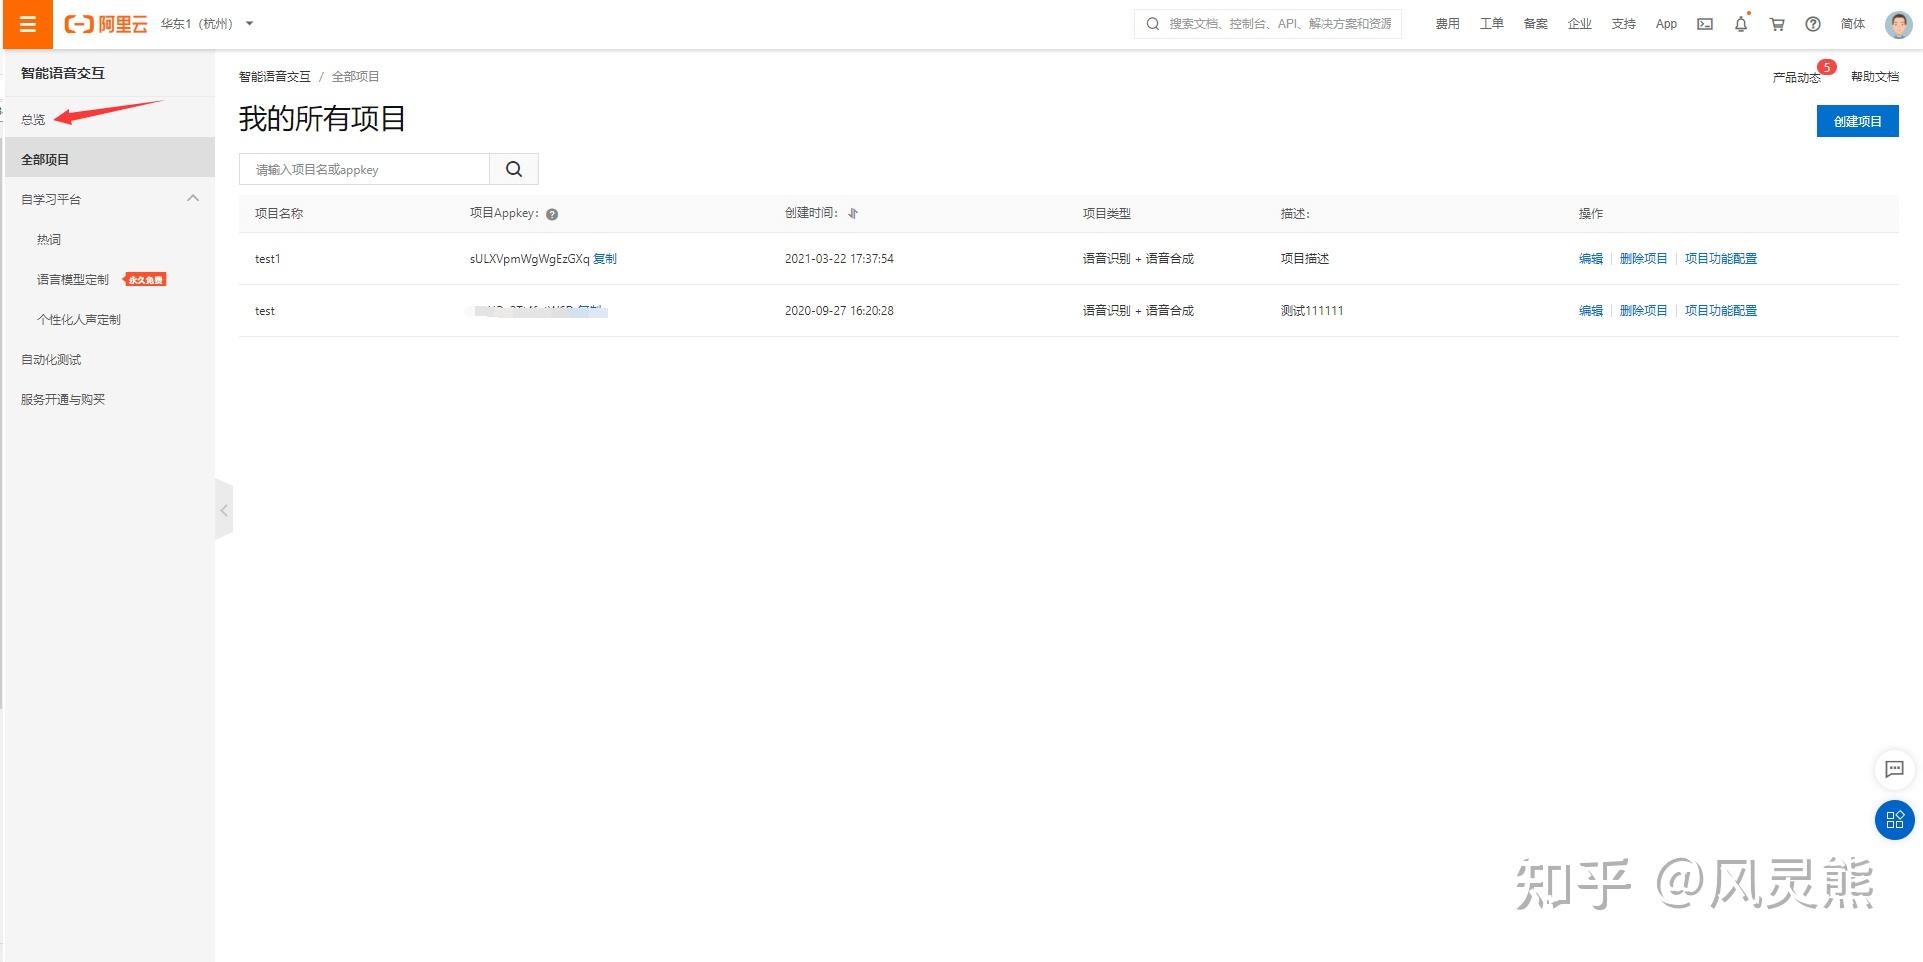
Task: Click inside the project name search field
Action: click(363, 168)
